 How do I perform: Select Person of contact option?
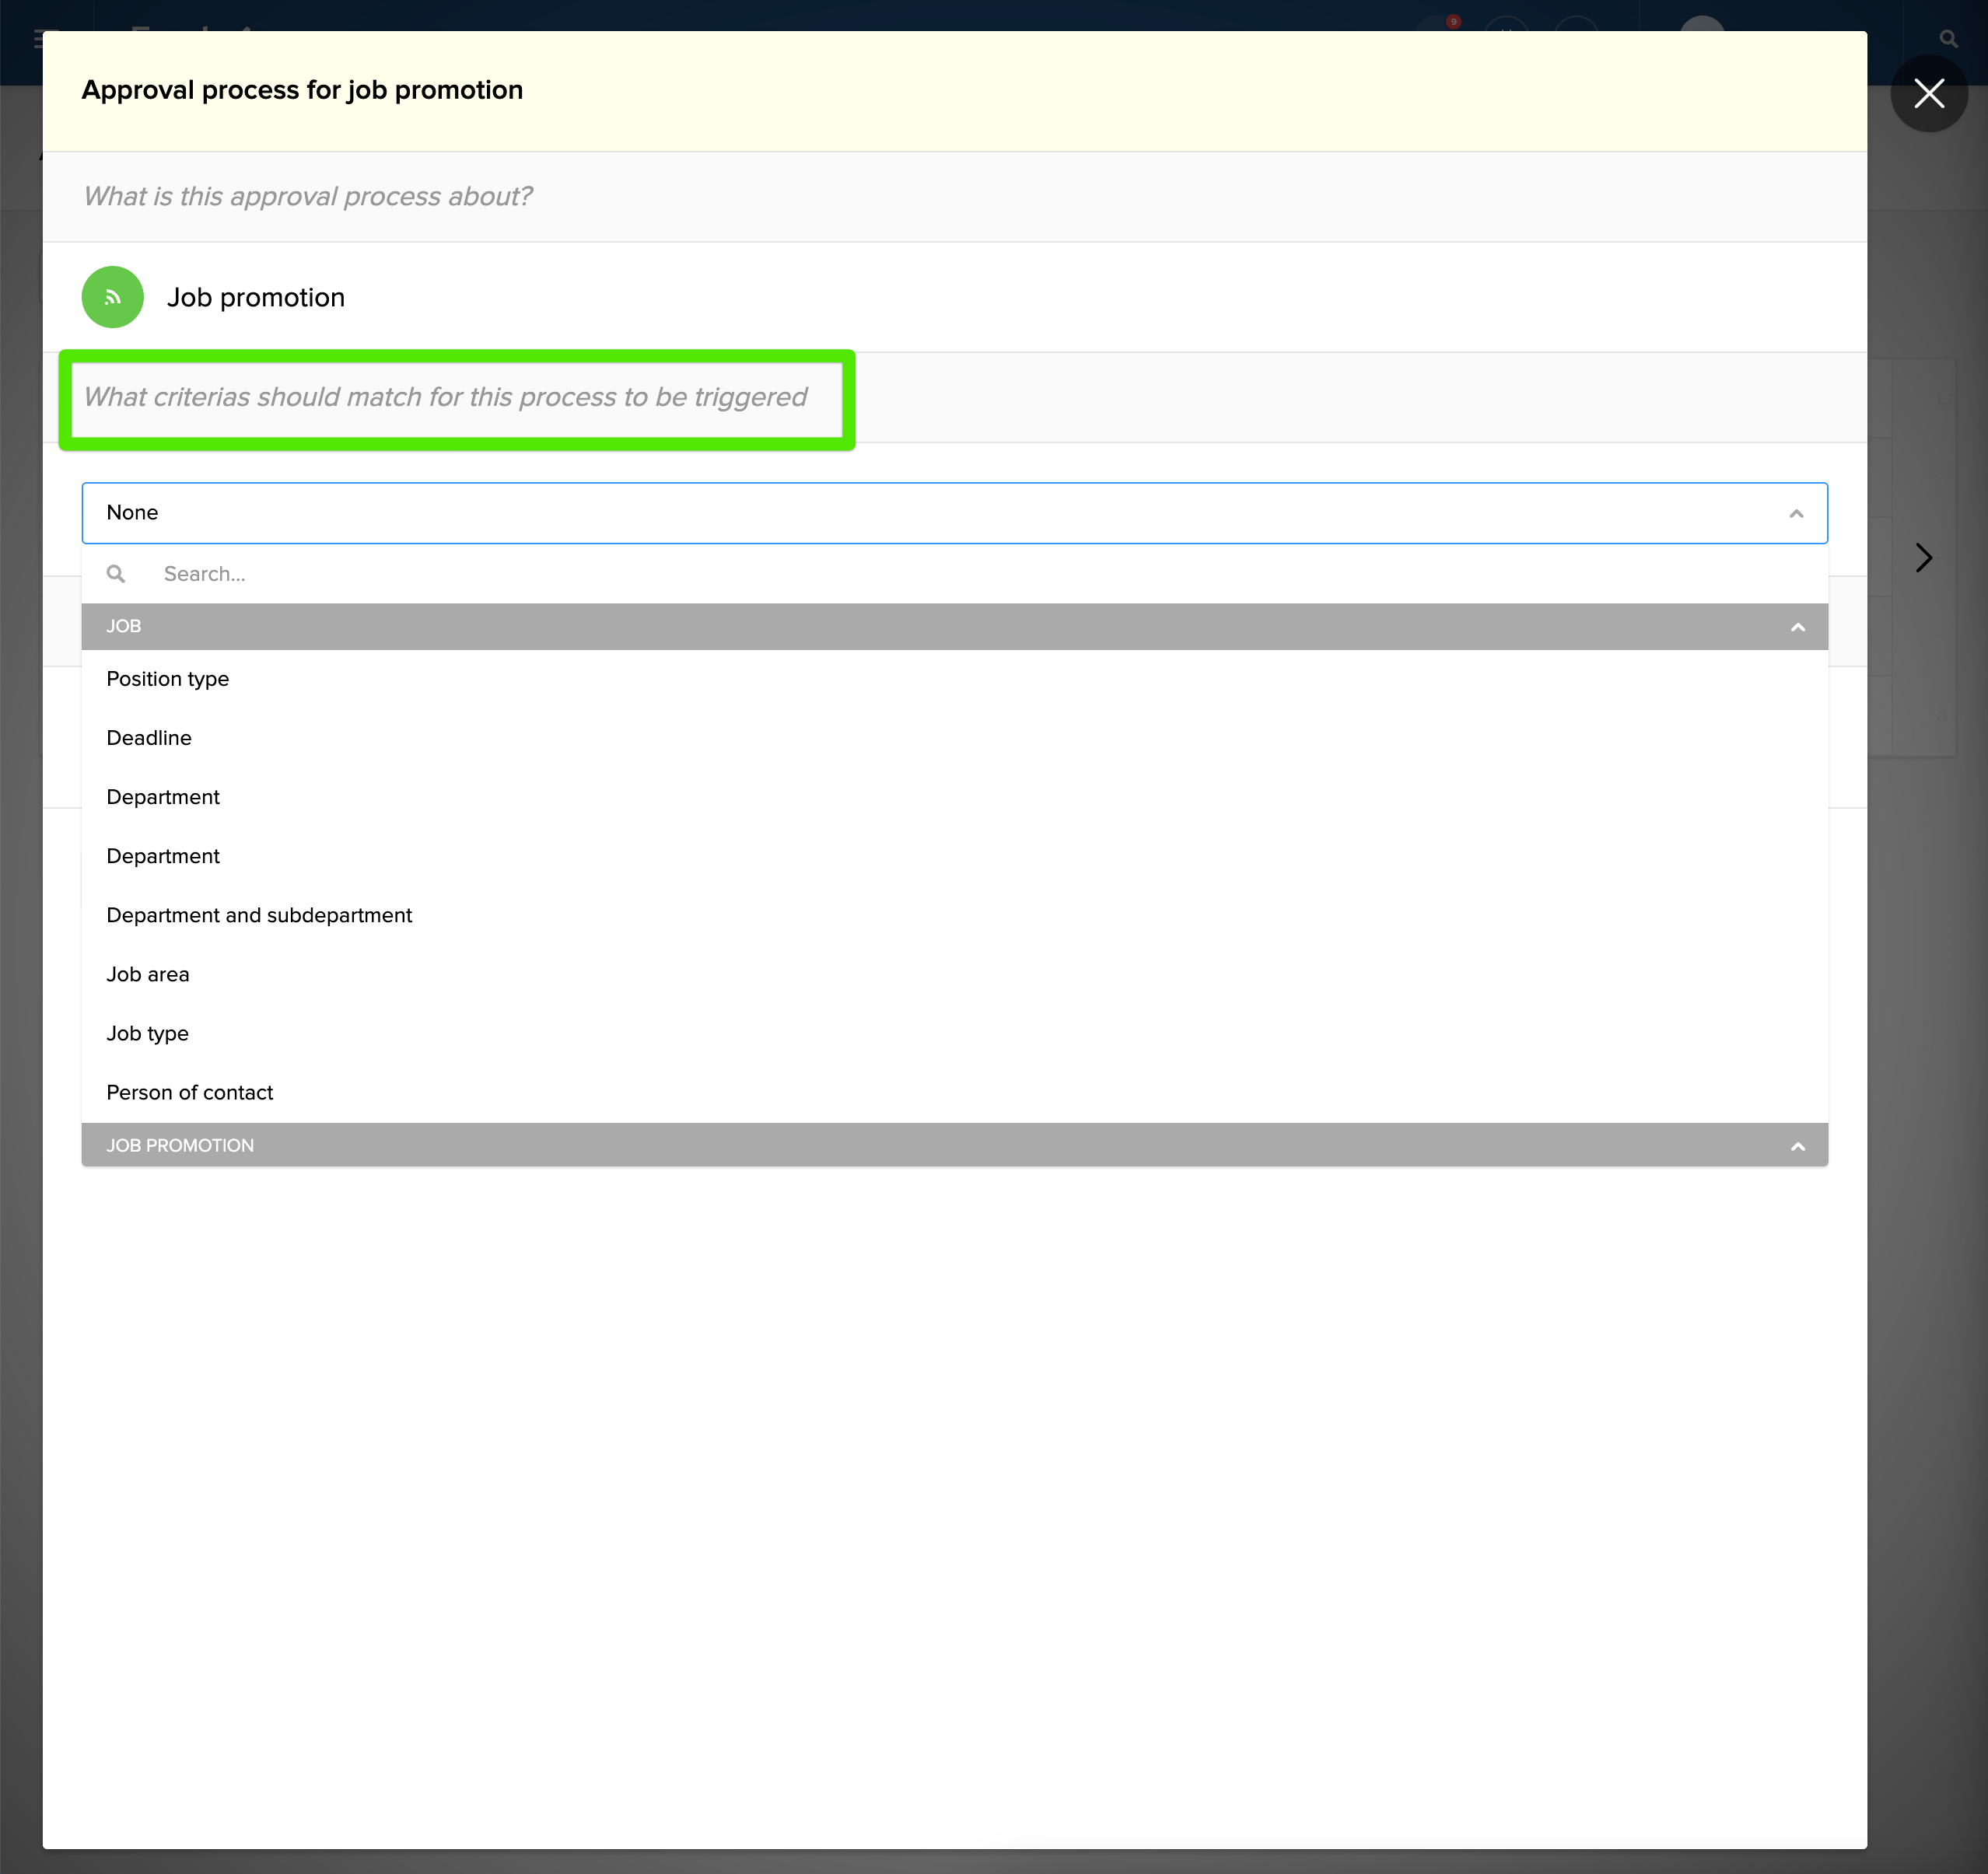pos(190,1092)
